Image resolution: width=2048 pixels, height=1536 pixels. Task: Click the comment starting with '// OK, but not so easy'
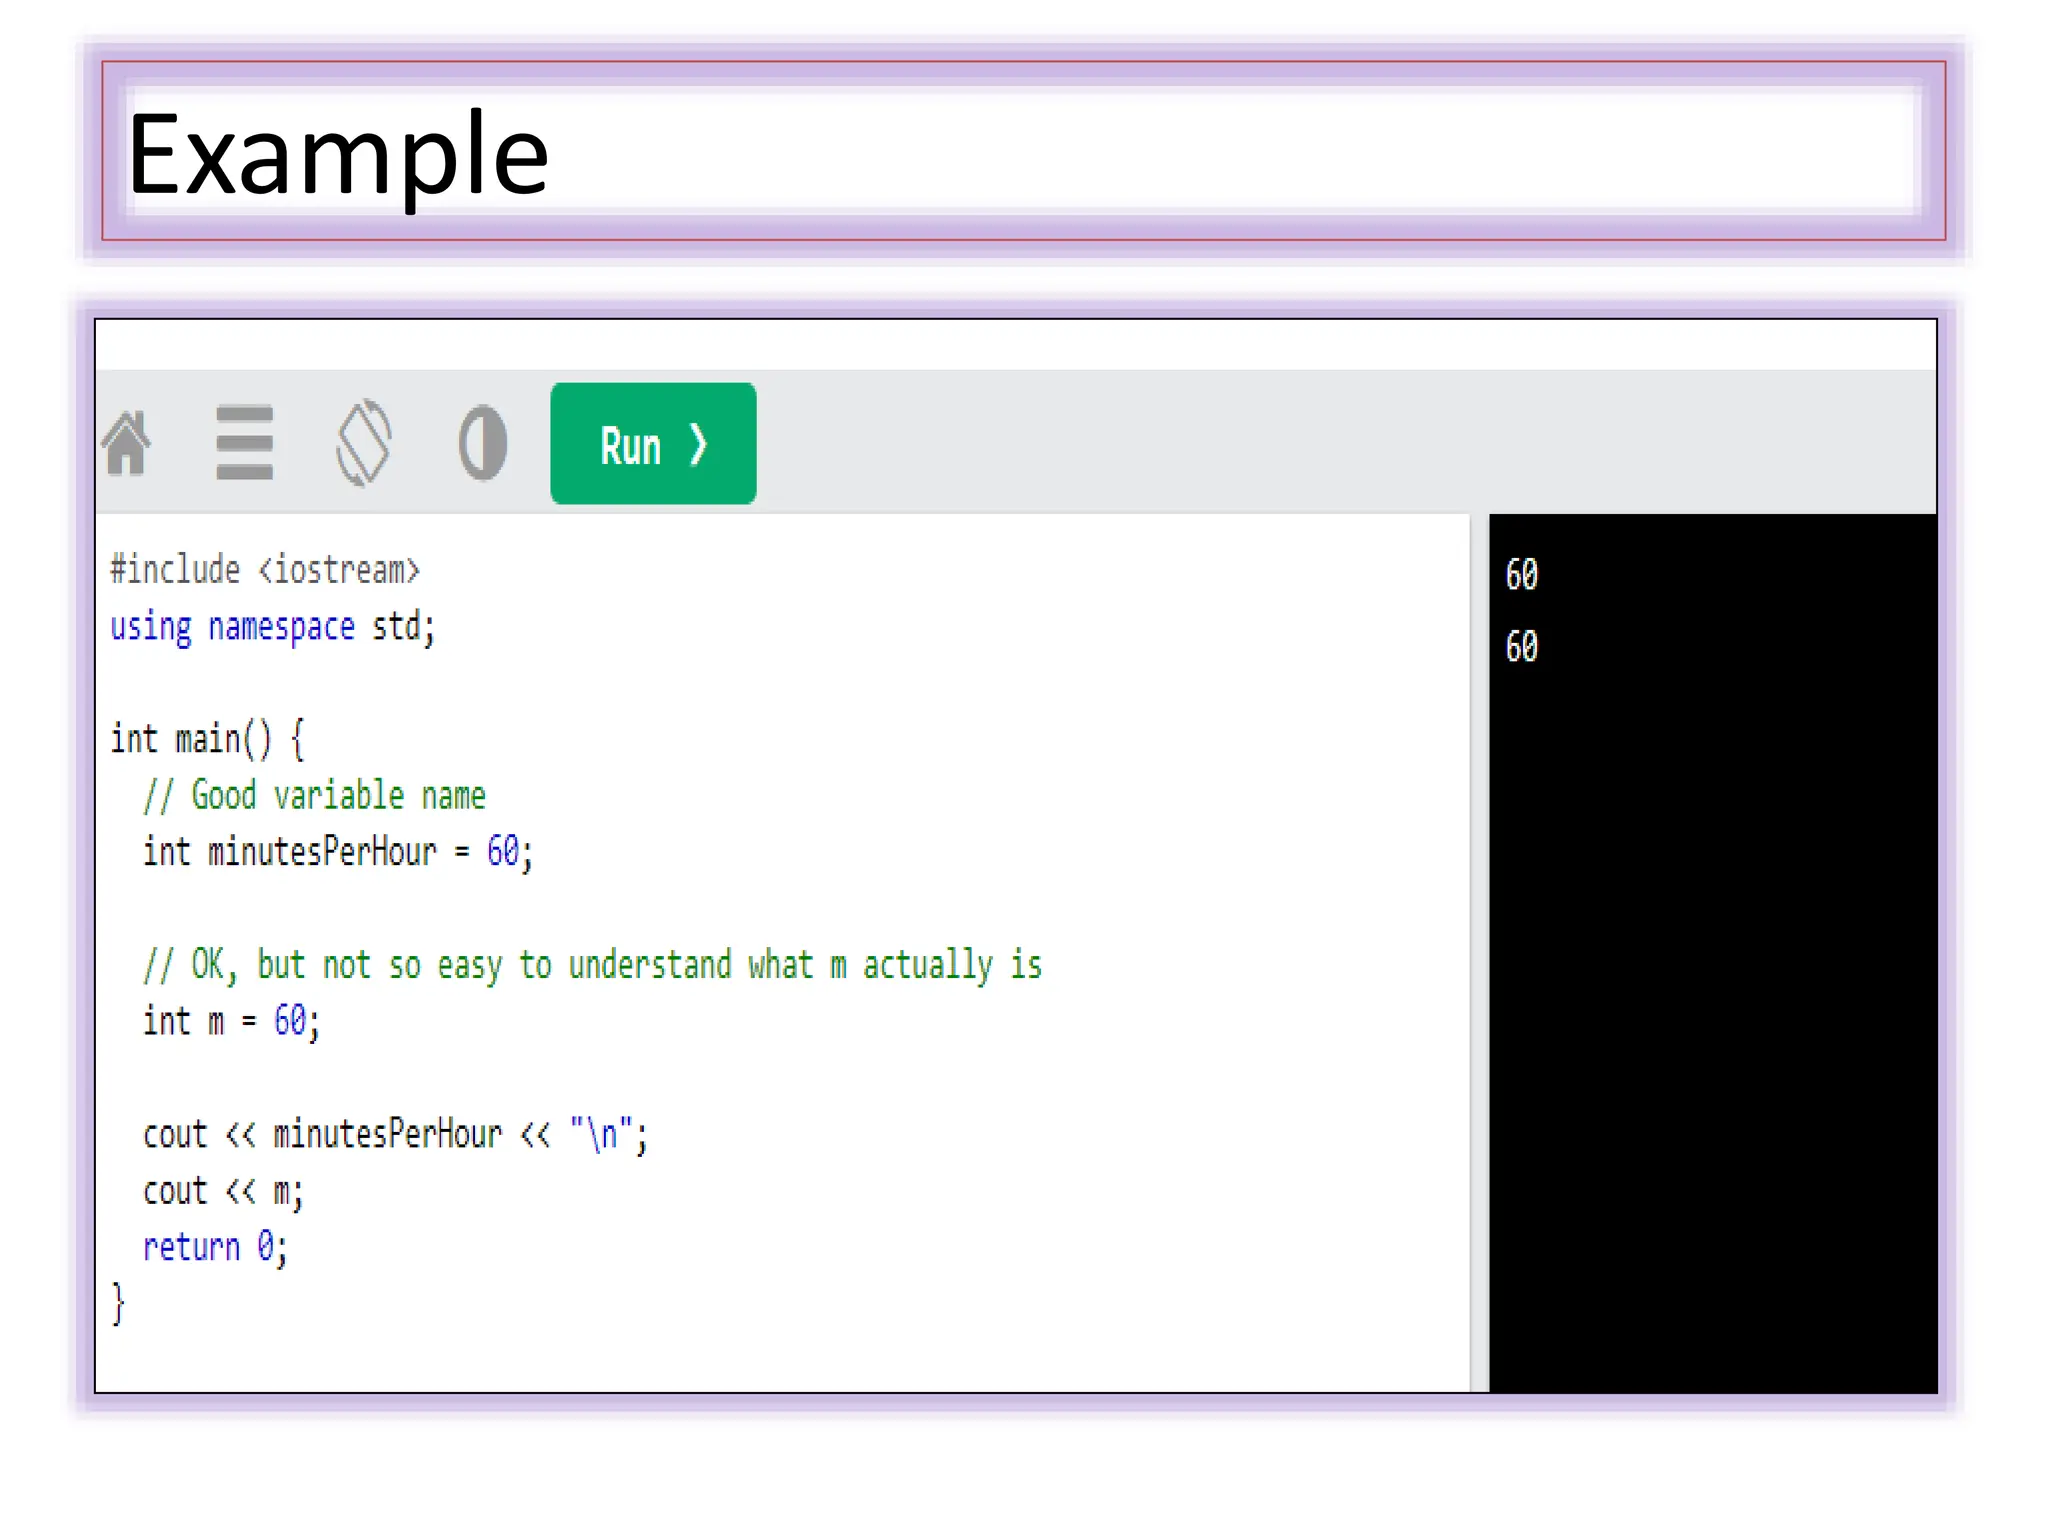coord(592,966)
